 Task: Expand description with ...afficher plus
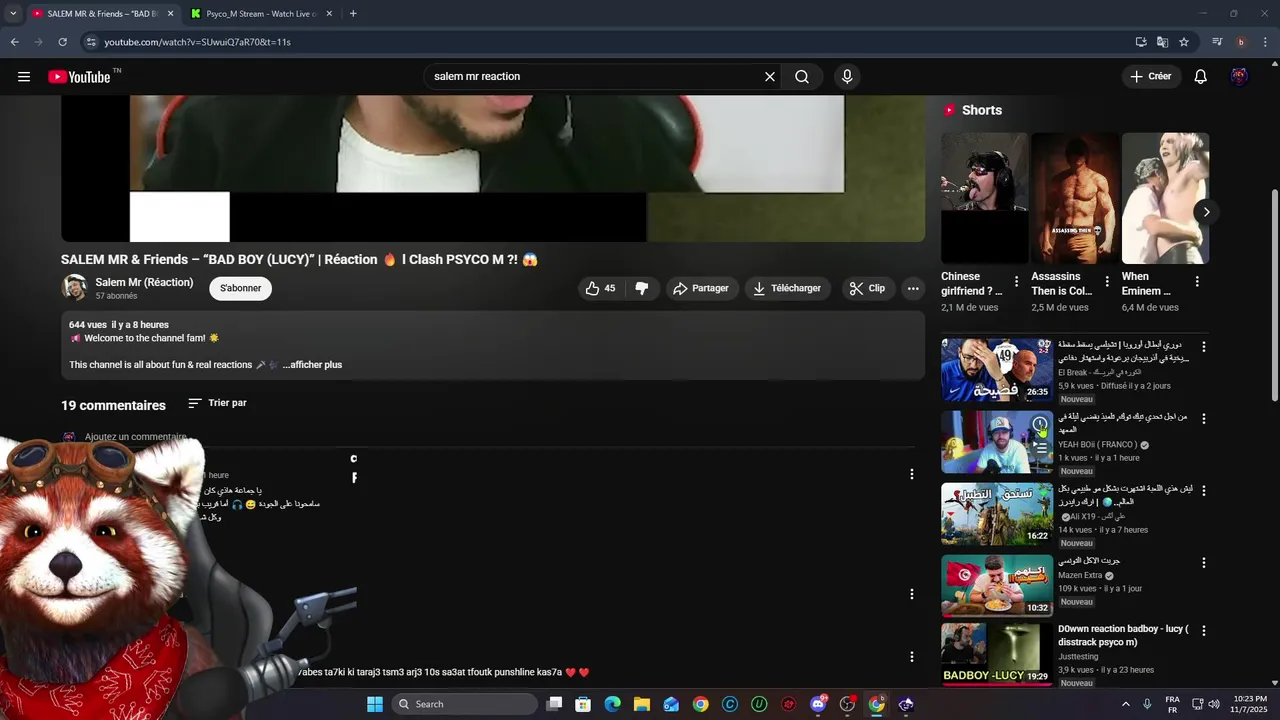pyautogui.click(x=312, y=365)
